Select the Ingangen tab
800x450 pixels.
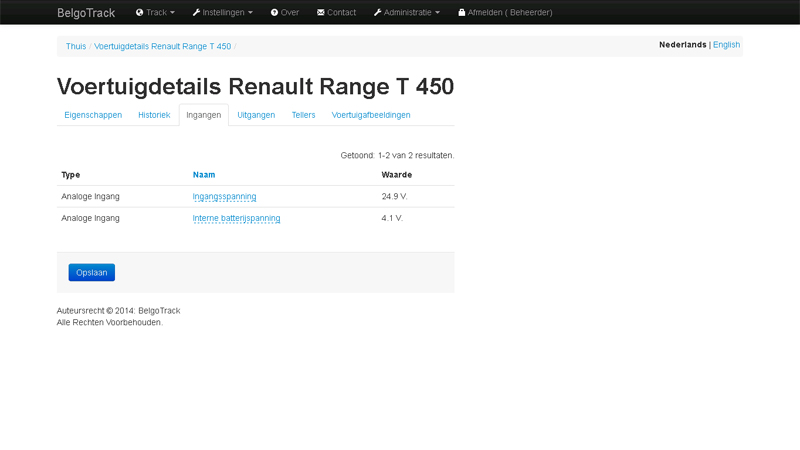coord(204,115)
